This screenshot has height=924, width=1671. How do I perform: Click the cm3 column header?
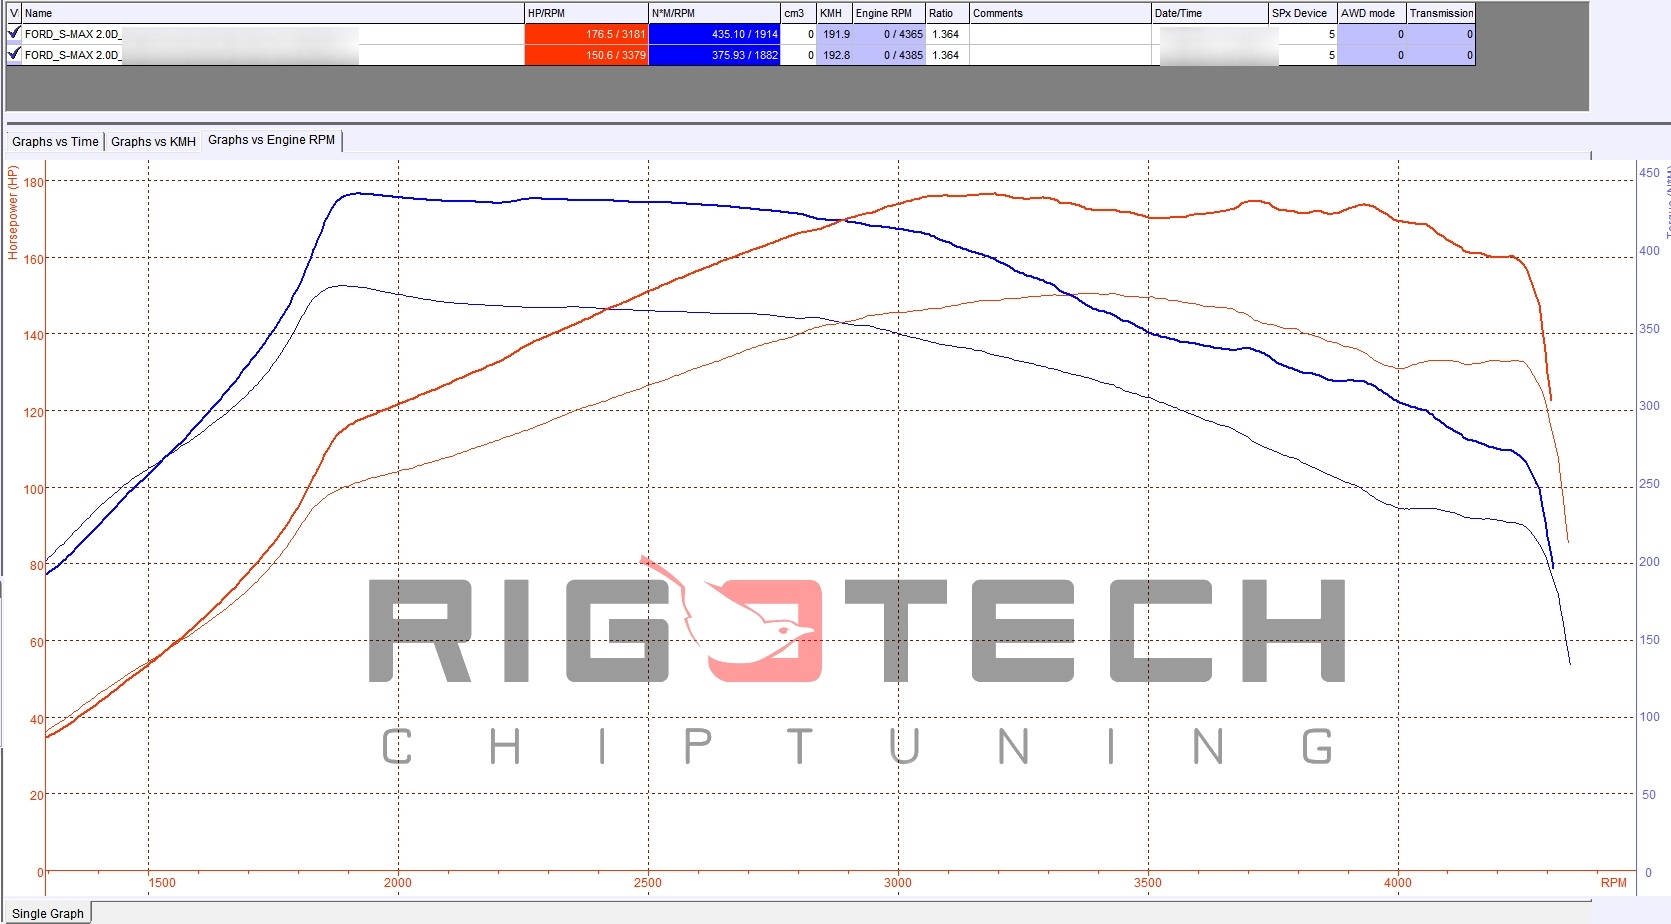pyautogui.click(x=798, y=13)
